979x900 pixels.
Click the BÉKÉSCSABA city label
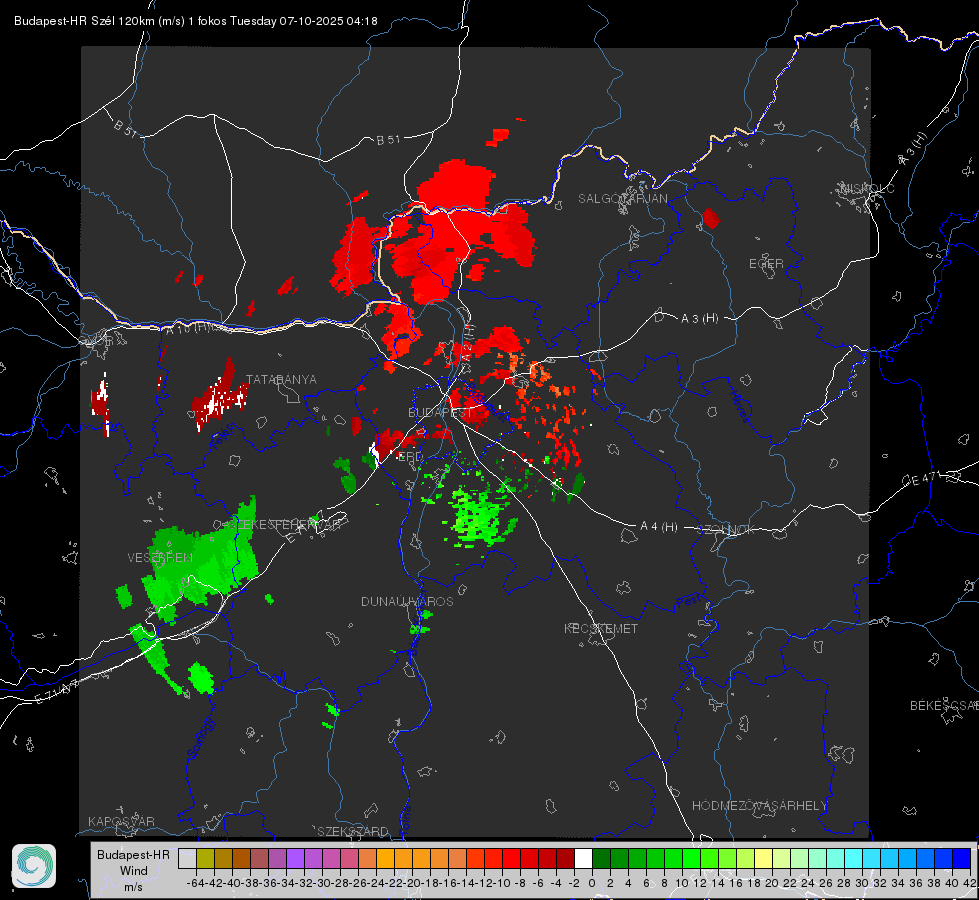(944, 705)
